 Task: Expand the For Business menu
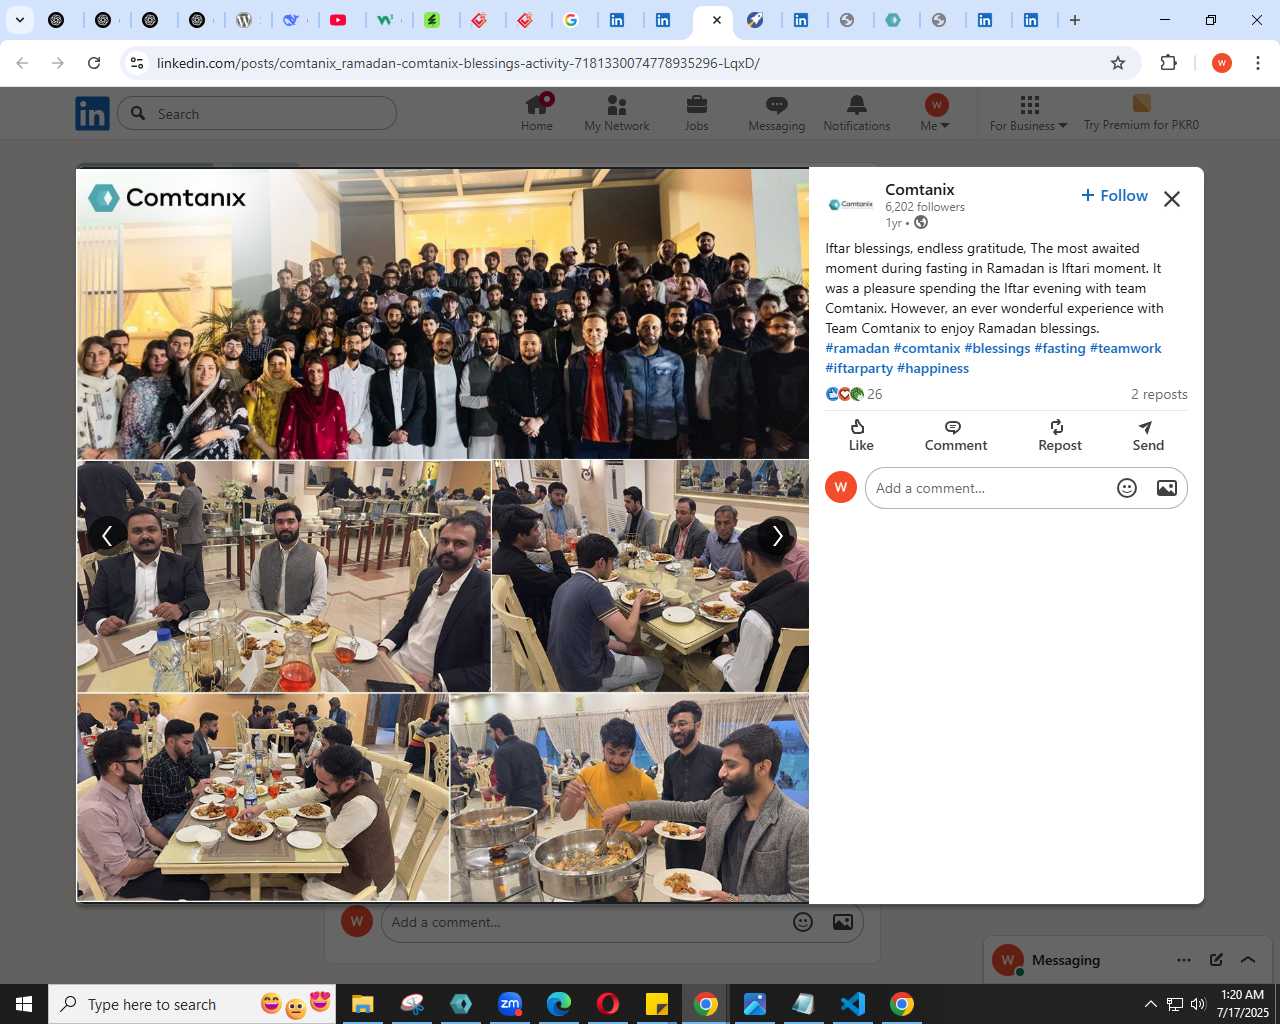[x=1029, y=112]
